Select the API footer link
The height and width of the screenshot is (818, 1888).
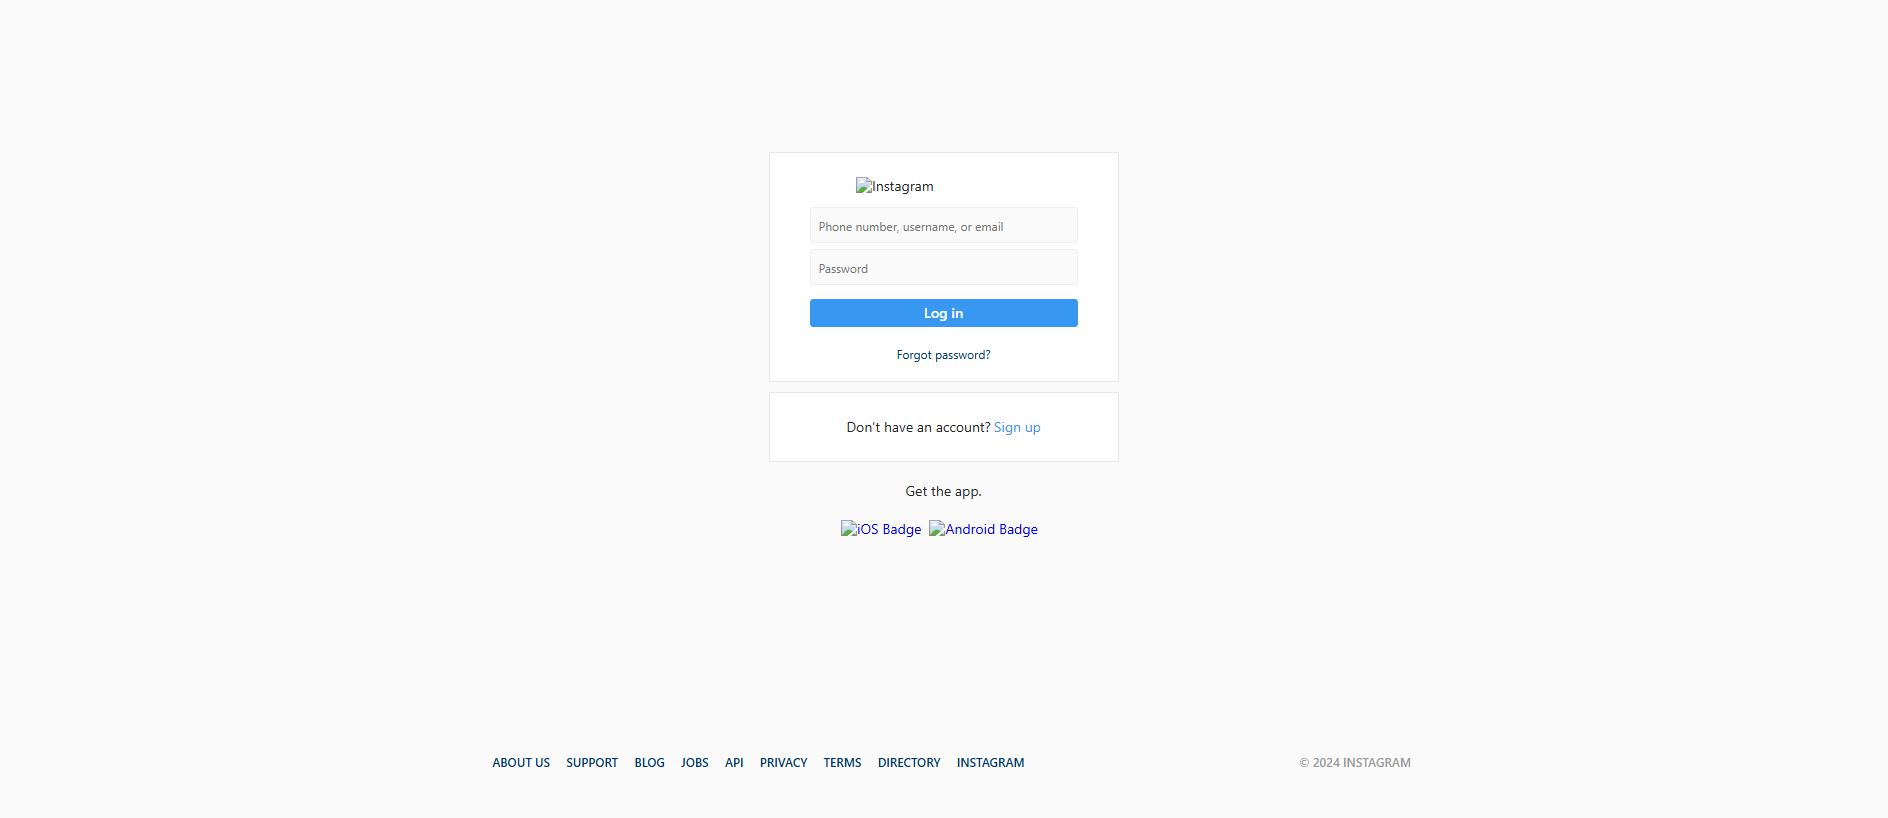pos(734,763)
